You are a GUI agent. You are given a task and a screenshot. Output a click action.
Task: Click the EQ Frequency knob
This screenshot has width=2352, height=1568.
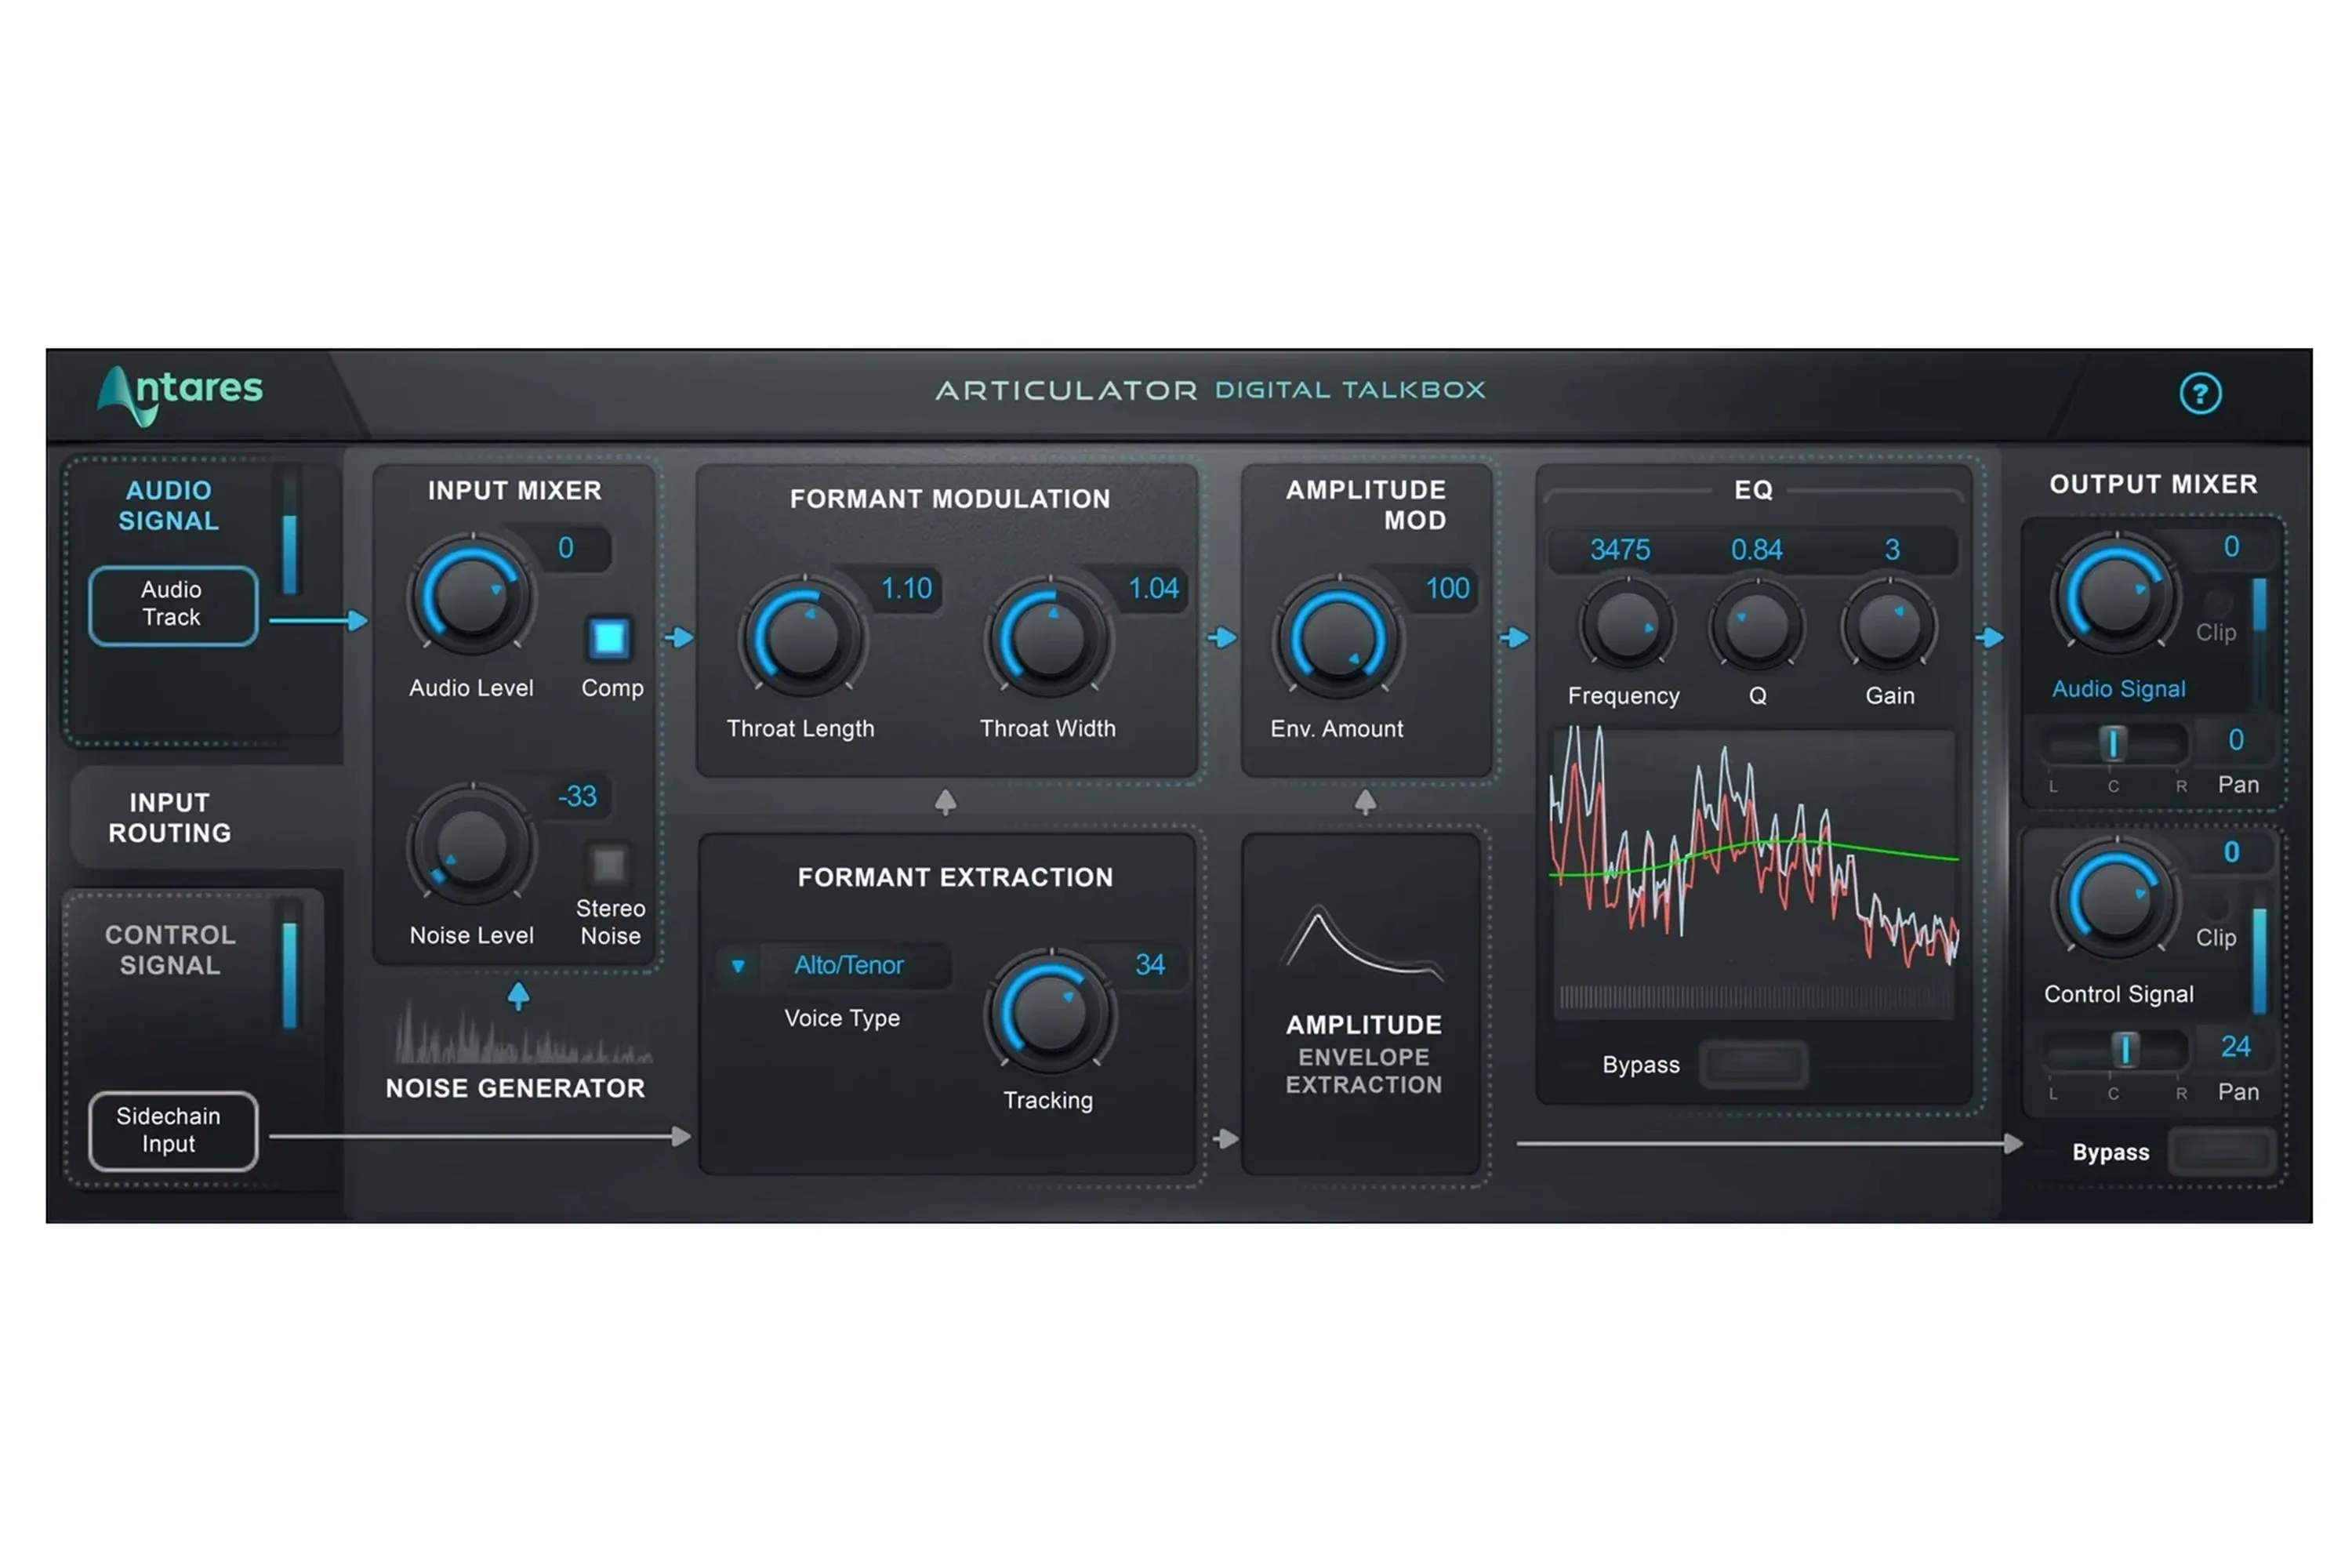pos(1627,625)
